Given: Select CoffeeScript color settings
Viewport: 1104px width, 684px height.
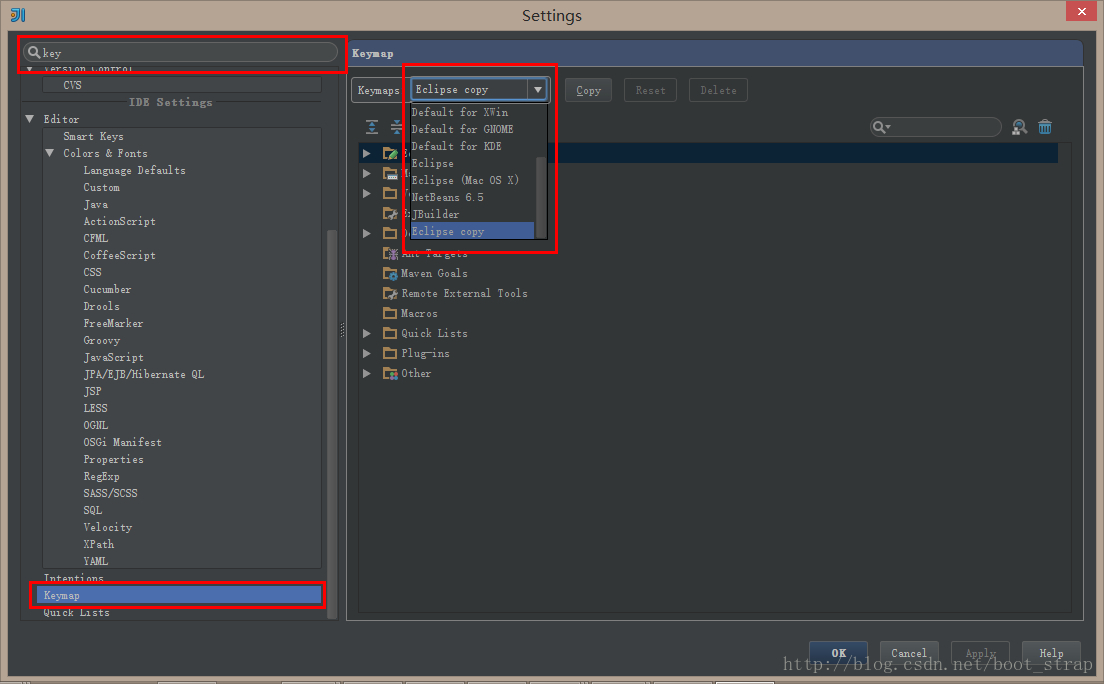Looking at the screenshot, I should pos(120,255).
